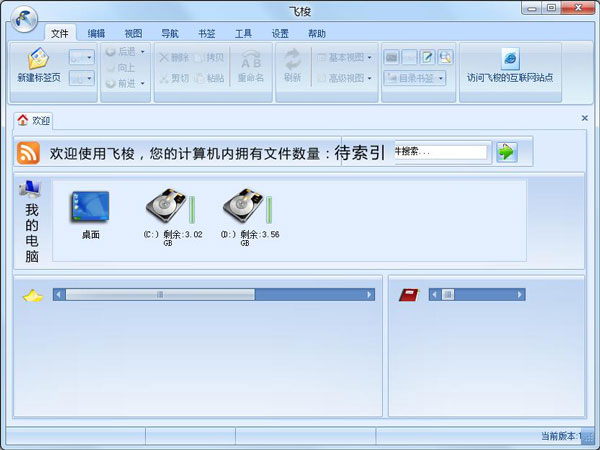This screenshot has width=600, height=450.
Task: Click the 重命名 rename icon
Action: [x=251, y=60]
